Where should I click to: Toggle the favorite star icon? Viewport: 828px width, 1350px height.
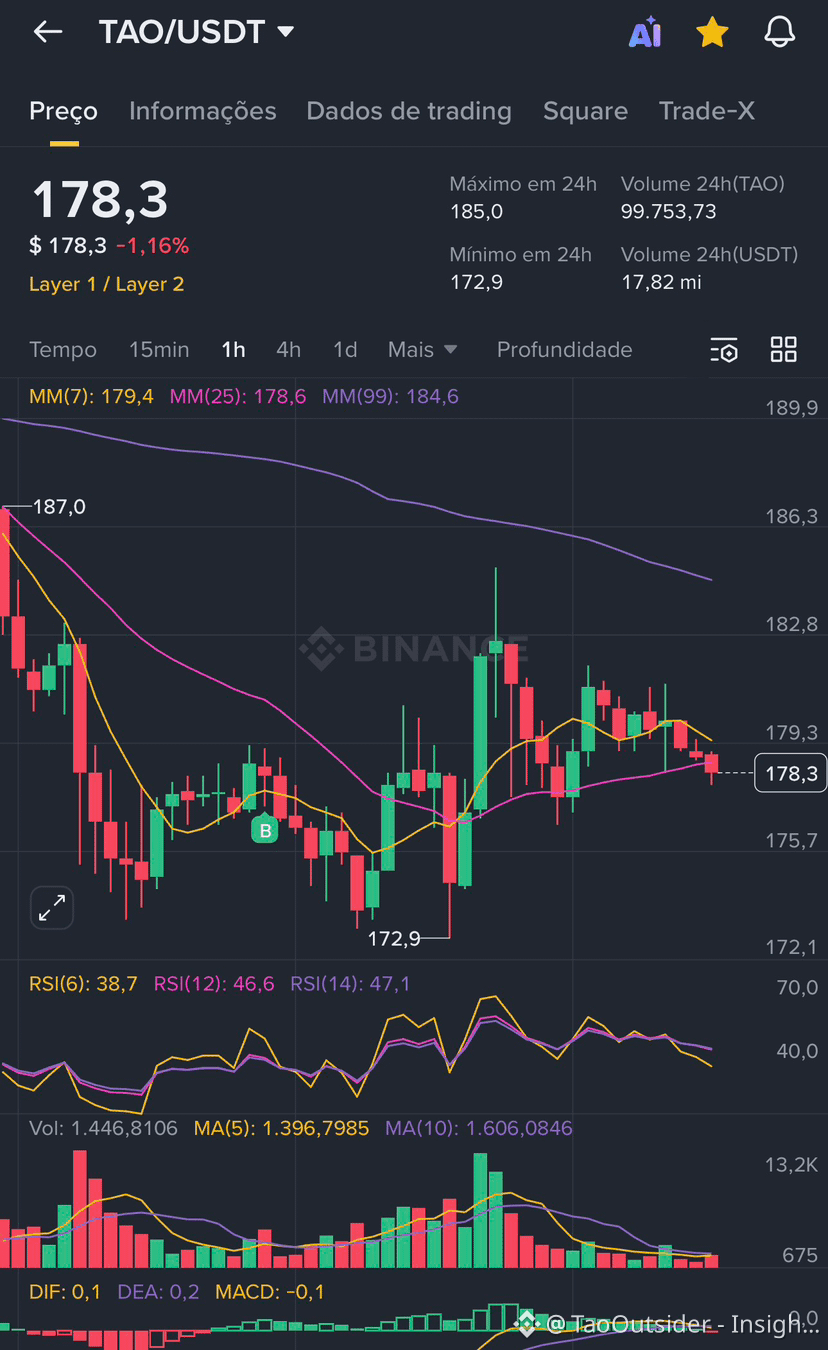pyautogui.click(x=712, y=32)
